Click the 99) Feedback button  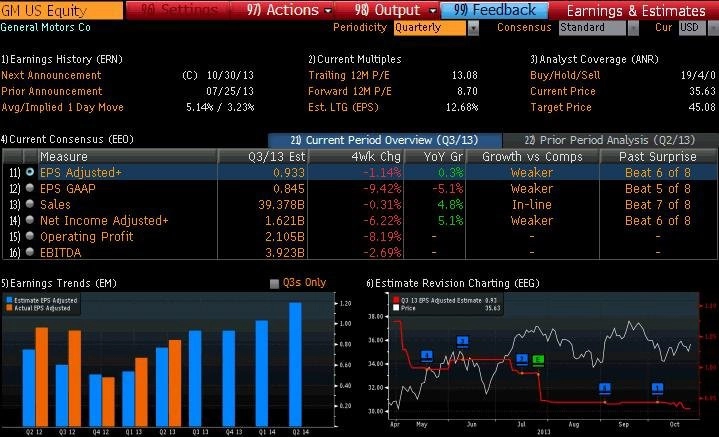pyautogui.click(x=494, y=10)
